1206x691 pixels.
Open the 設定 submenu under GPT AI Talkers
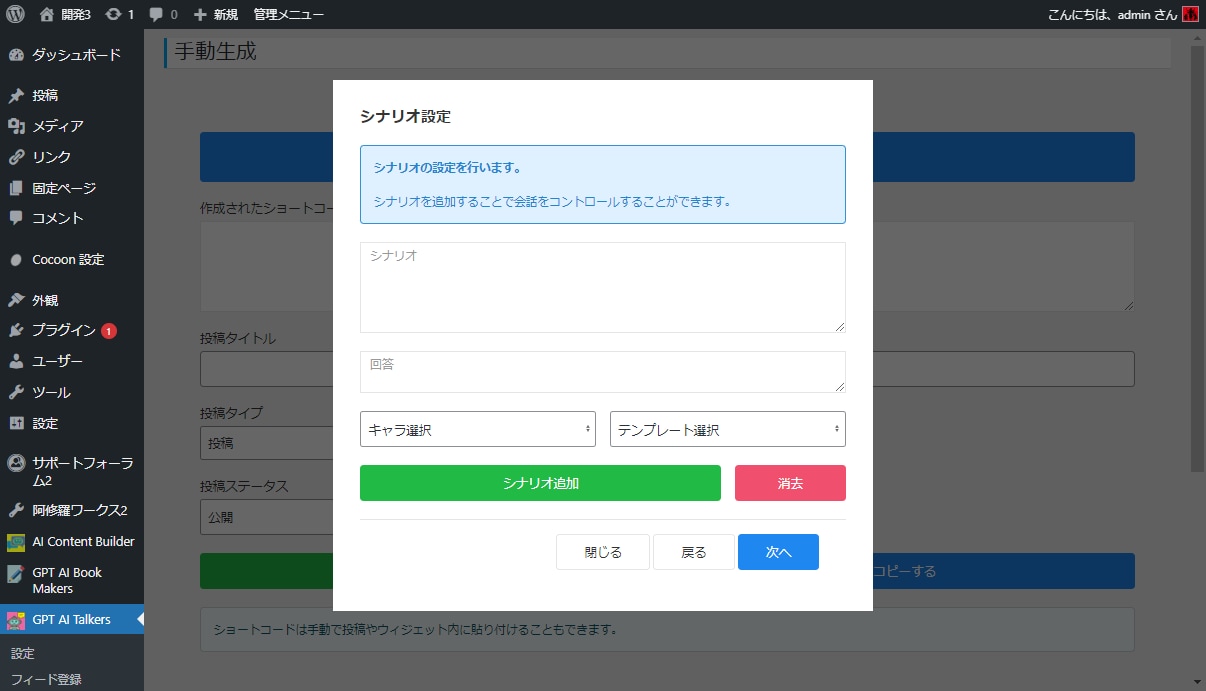23,653
